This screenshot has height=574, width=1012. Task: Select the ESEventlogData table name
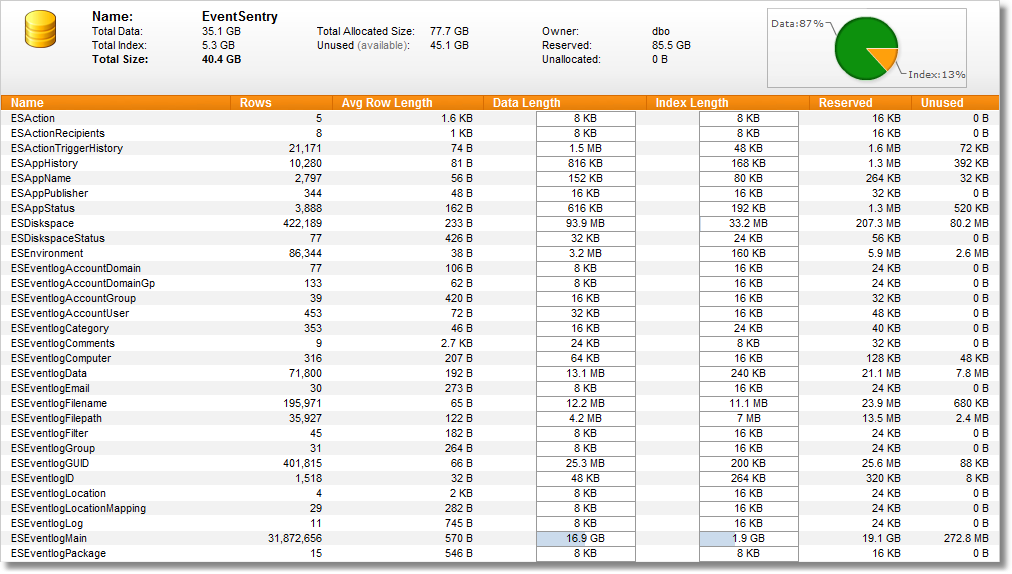(48, 373)
